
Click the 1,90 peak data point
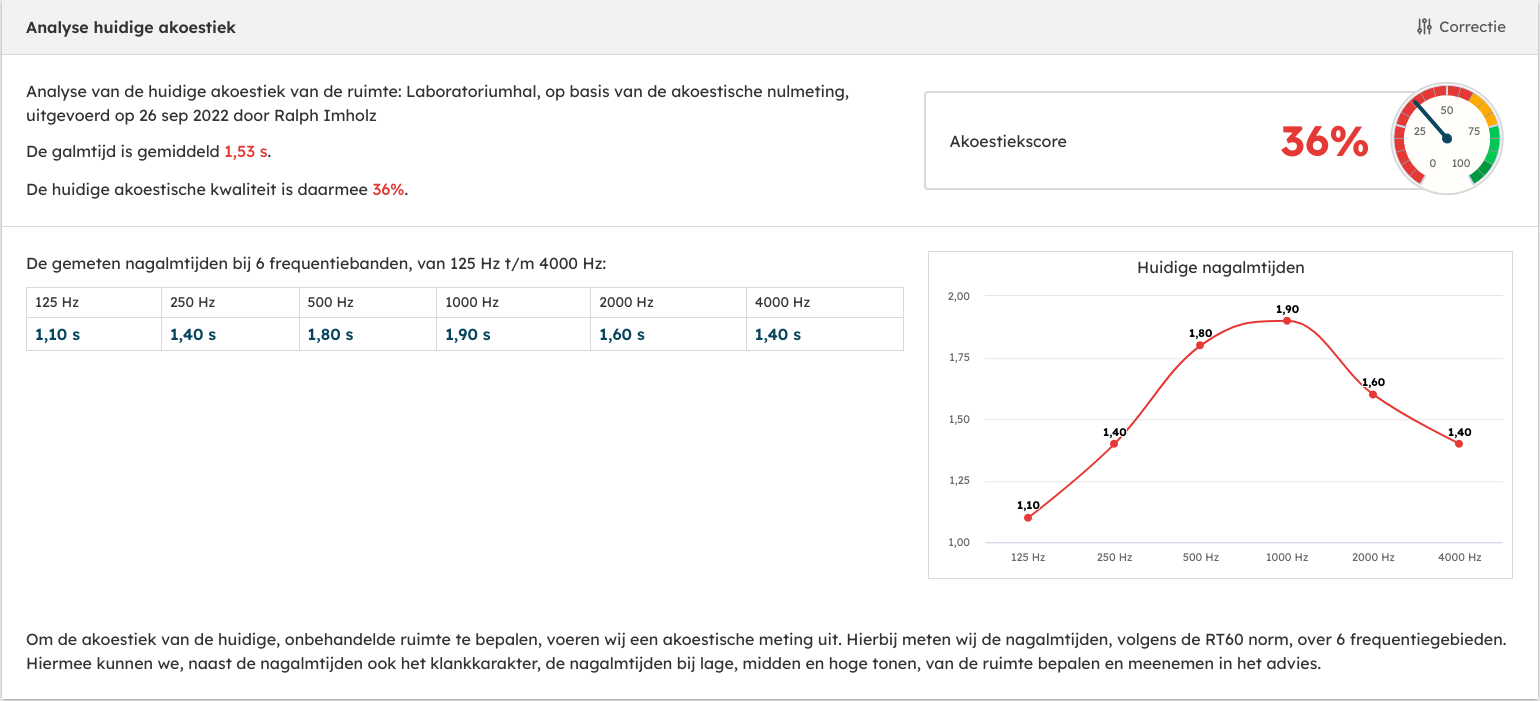pyautogui.click(x=1286, y=321)
